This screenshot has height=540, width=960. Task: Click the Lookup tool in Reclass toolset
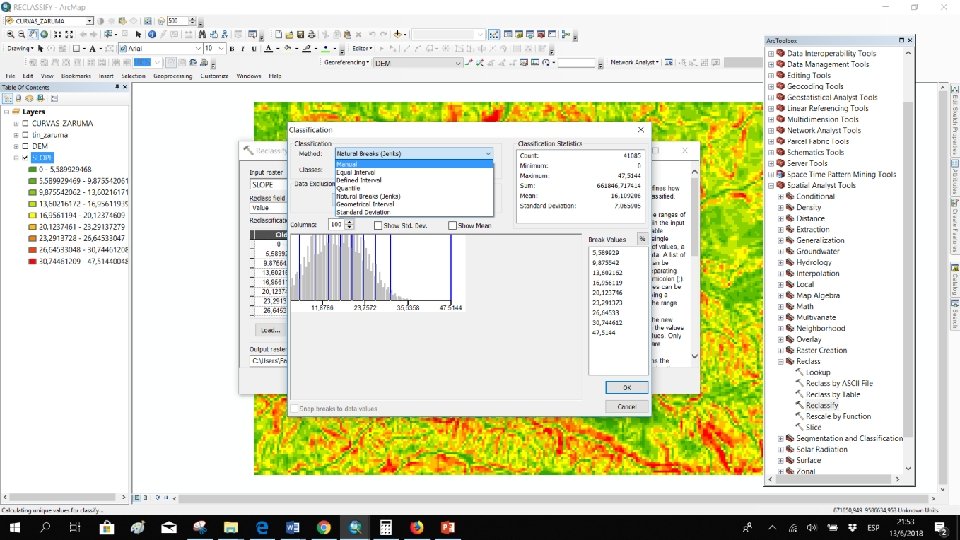click(817, 372)
